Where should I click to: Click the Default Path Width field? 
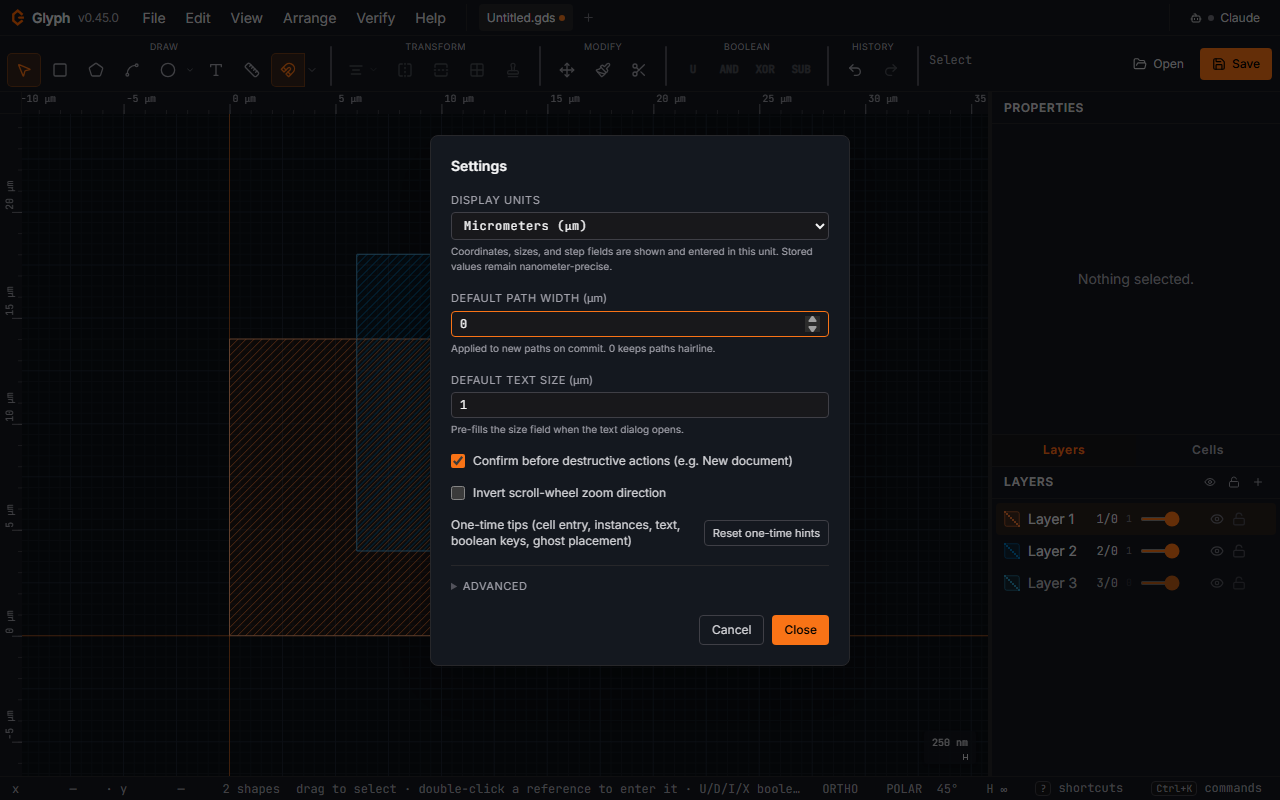(640, 324)
